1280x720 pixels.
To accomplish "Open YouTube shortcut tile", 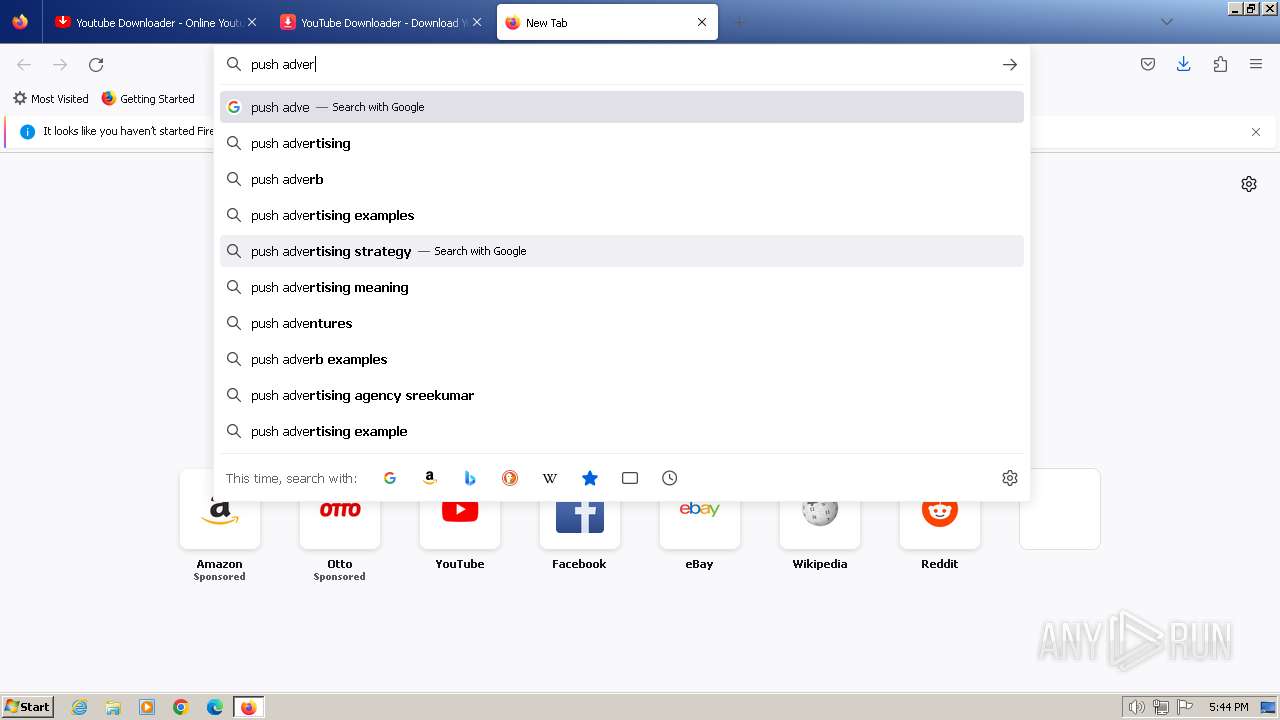I will point(460,520).
